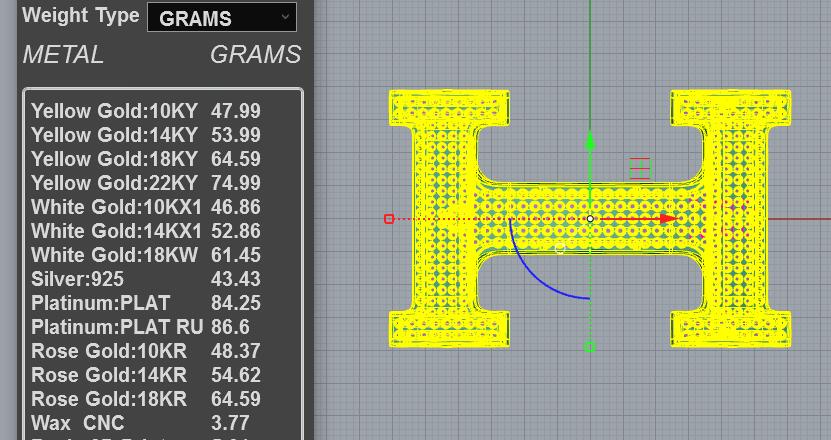
Task: Select the Yellow Gold:18KY row
Action: (146, 159)
